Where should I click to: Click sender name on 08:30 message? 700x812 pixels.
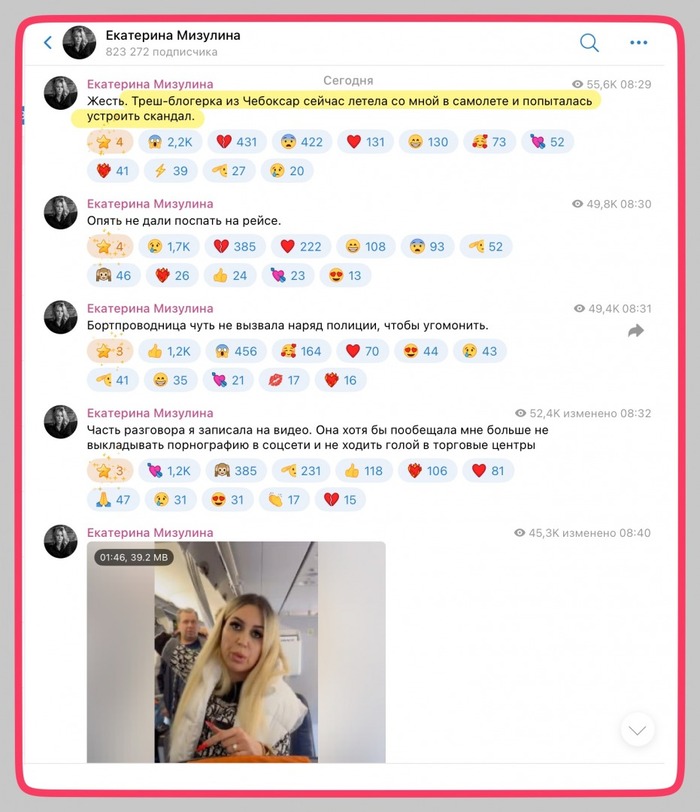point(150,204)
